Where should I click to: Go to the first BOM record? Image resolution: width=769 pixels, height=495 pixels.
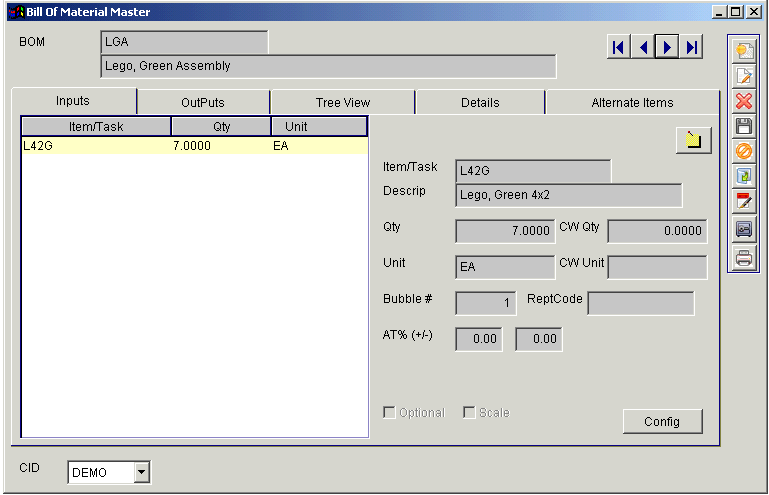[619, 47]
